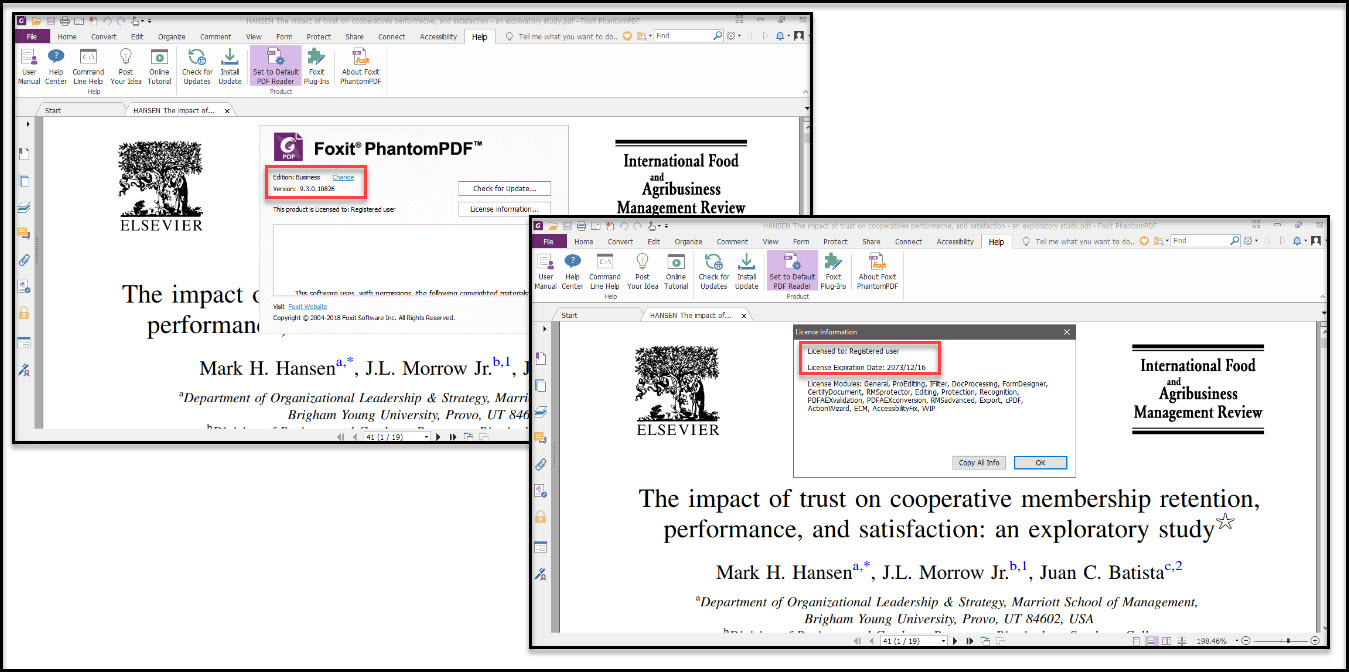The height and width of the screenshot is (672, 1349).
Task: Click Install Update in the front window
Action: point(747,271)
